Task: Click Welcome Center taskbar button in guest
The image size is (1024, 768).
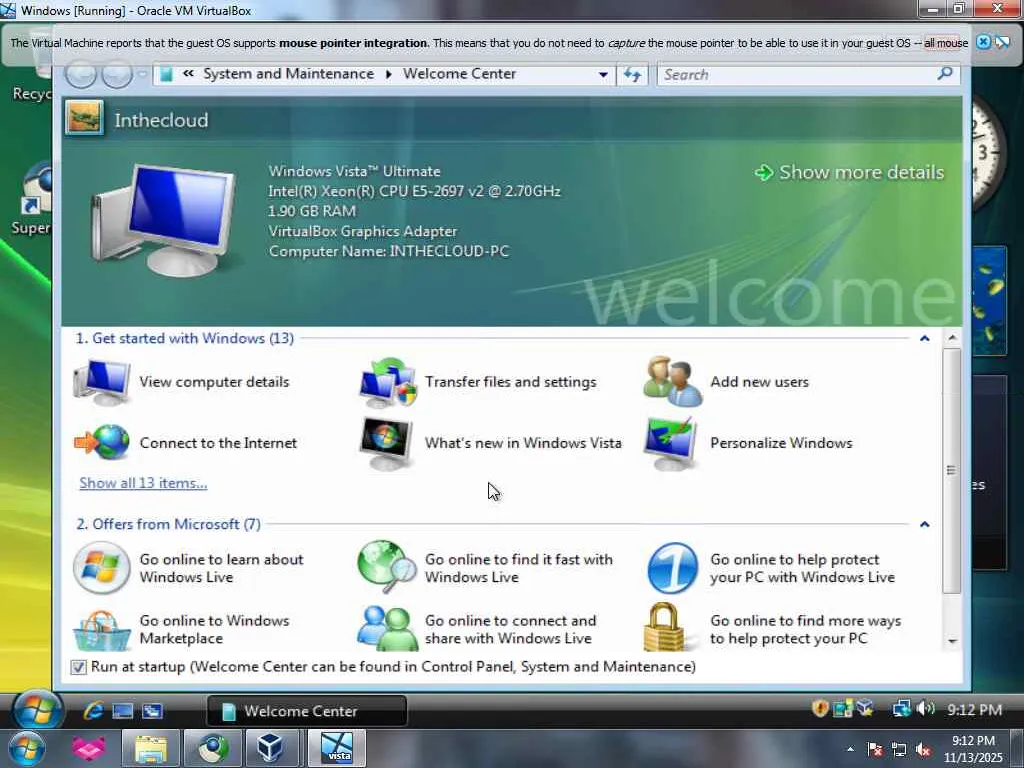Action: pyautogui.click(x=306, y=711)
